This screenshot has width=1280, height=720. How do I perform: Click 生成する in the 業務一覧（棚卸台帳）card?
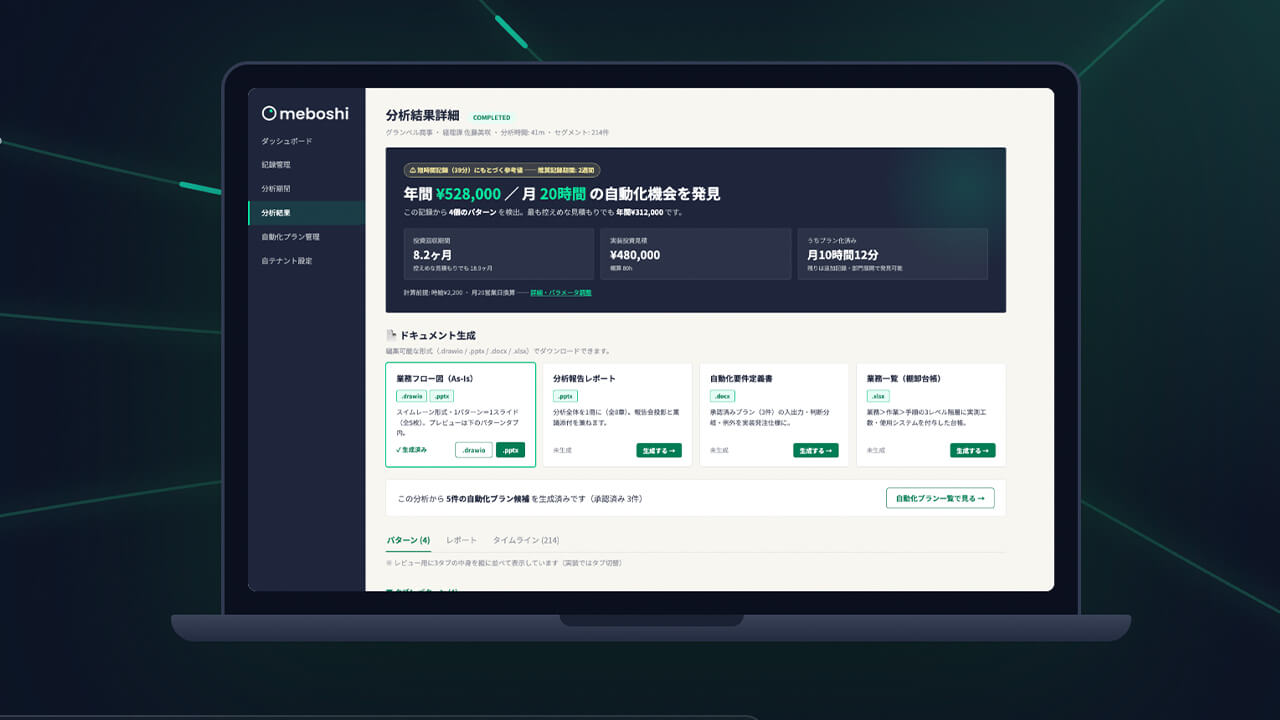pyautogui.click(x=973, y=451)
